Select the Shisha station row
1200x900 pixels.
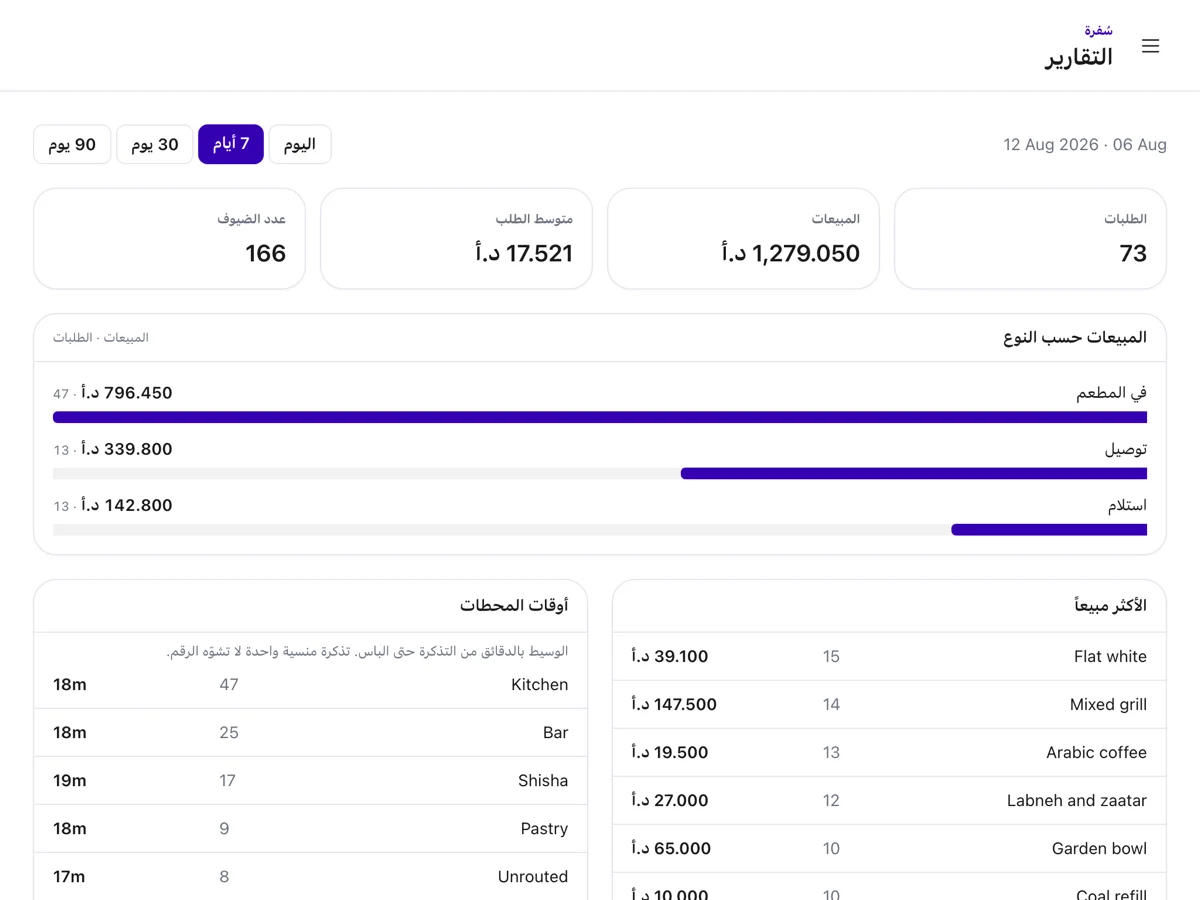click(x=310, y=781)
